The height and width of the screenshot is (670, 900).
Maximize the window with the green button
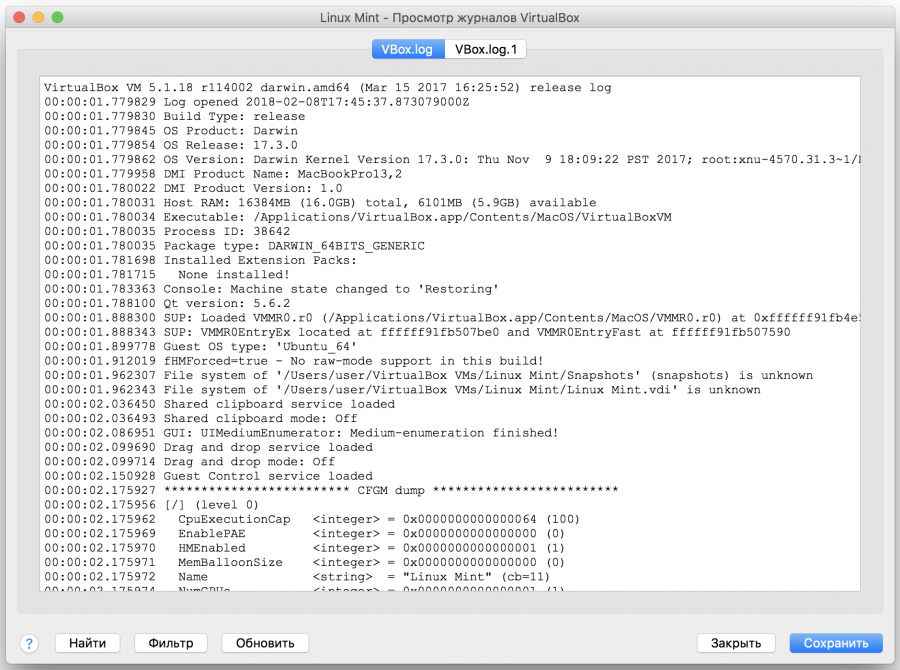point(57,18)
